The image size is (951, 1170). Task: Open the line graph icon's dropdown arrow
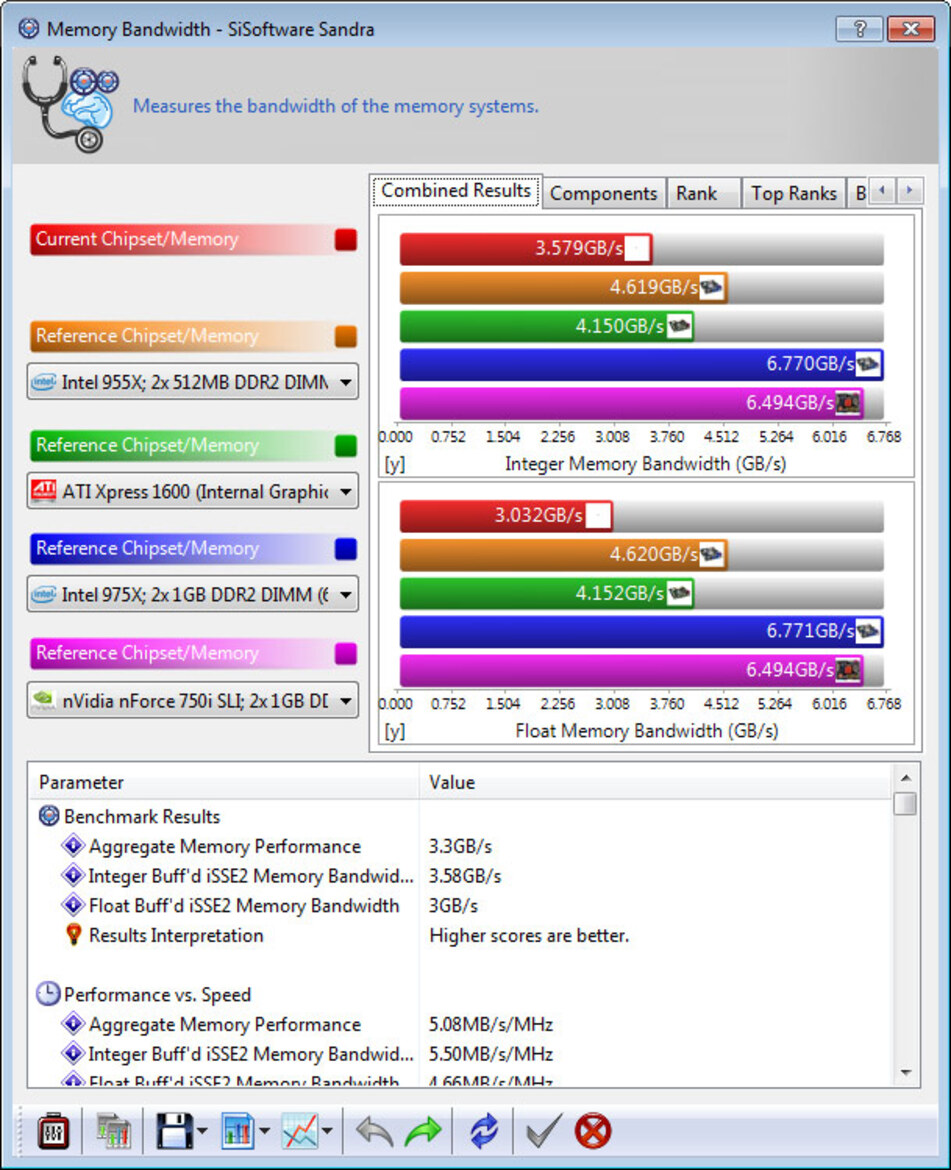click(327, 1132)
